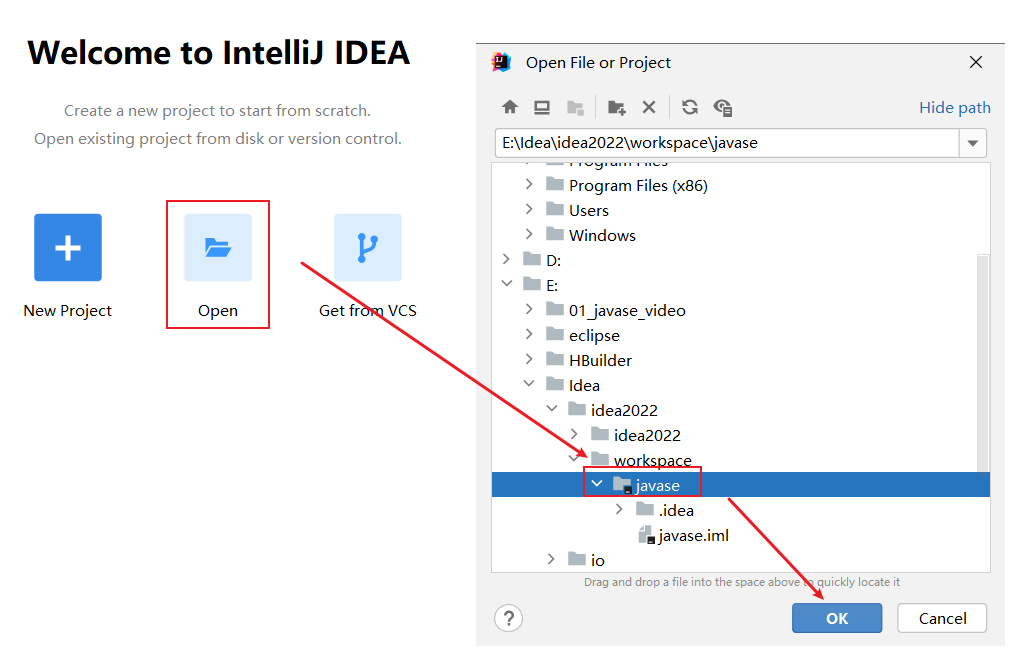This screenshot has width=1014, height=658.
Task: Click the Refresh toolbar icon
Action: (x=690, y=107)
